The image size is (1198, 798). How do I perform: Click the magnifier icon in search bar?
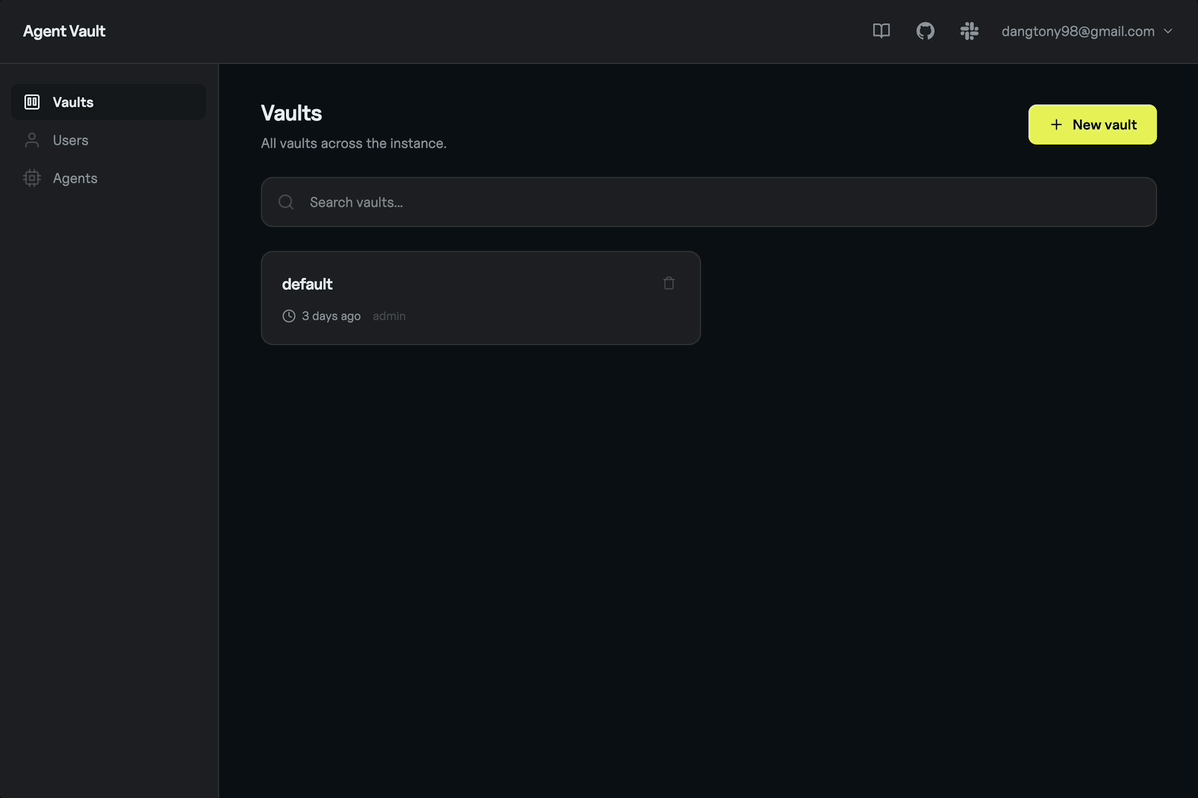tap(286, 202)
